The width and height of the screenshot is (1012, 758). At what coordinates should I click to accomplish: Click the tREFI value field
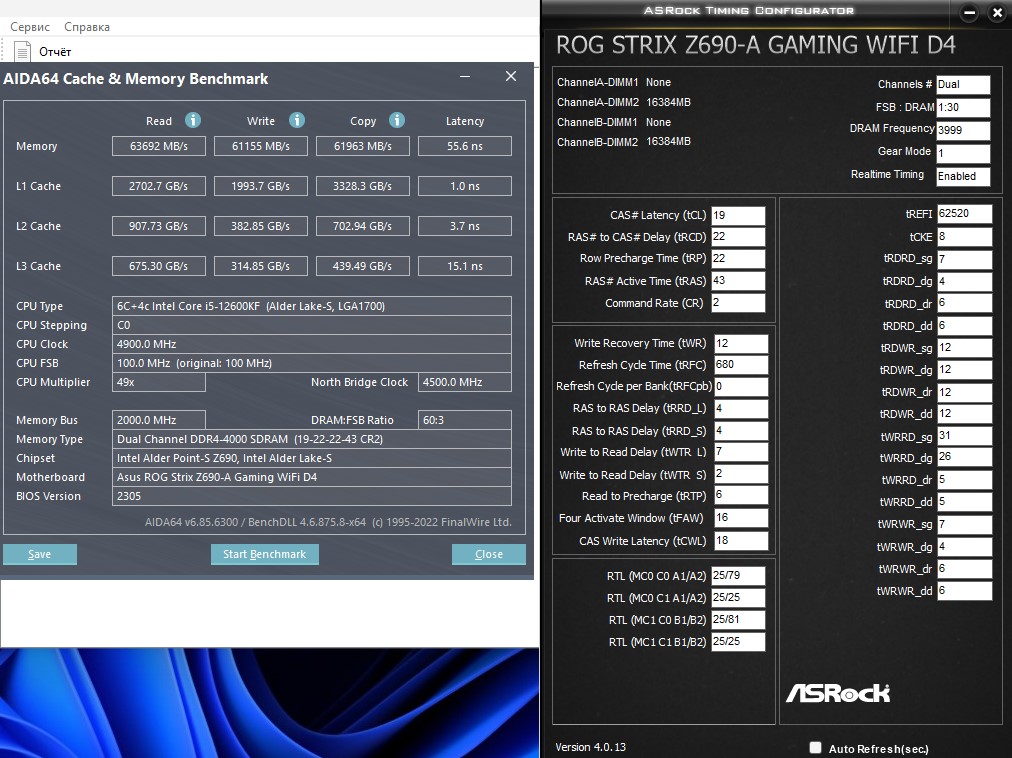pyautogui.click(x=964, y=214)
